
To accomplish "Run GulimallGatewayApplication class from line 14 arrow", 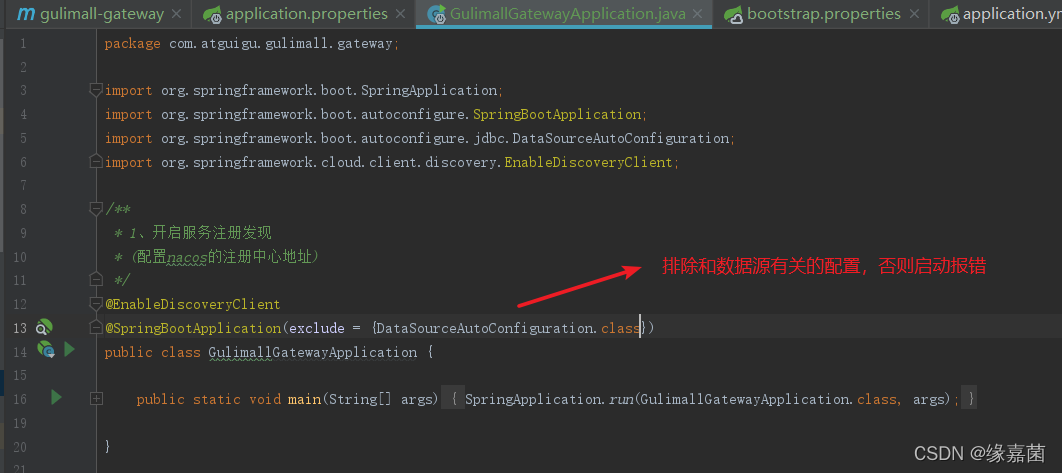I will (69, 350).
